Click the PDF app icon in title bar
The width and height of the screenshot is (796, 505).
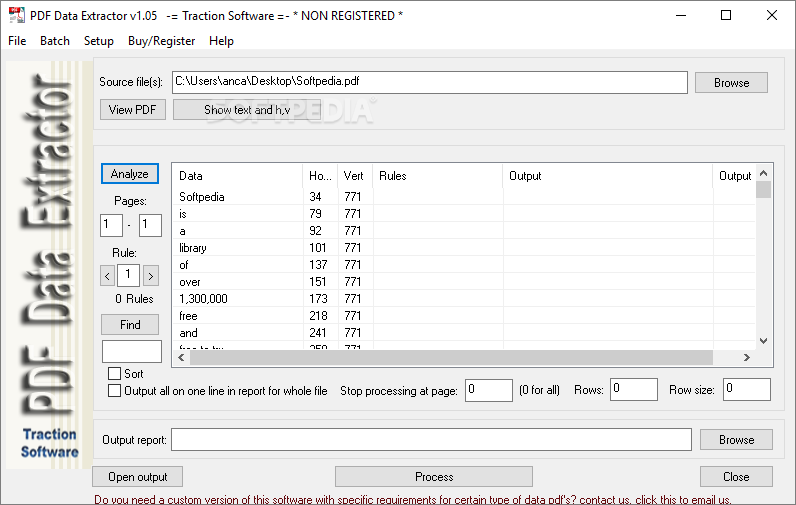coord(15,15)
